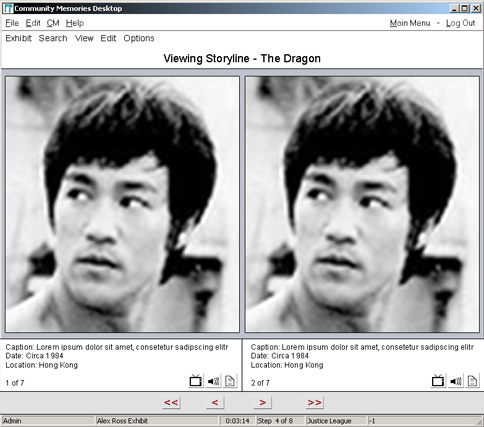Play audio icon for photo 1 of 7

(213, 381)
